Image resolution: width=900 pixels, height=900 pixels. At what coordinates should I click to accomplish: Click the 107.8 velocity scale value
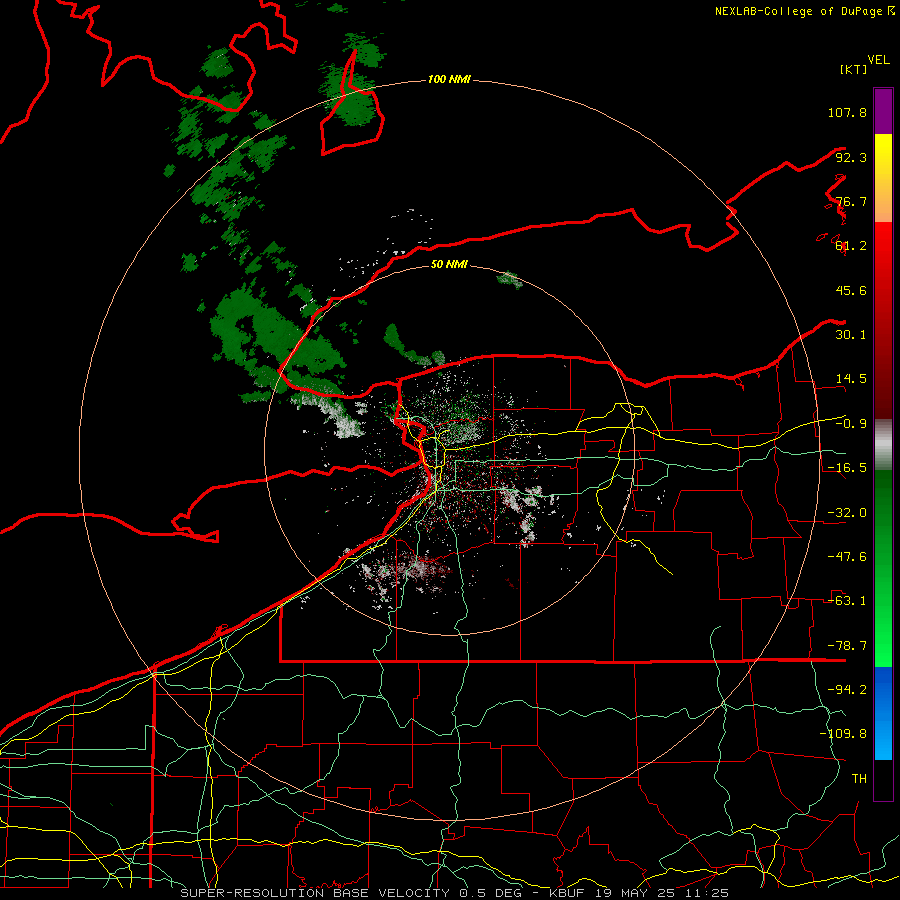tap(847, 112)
